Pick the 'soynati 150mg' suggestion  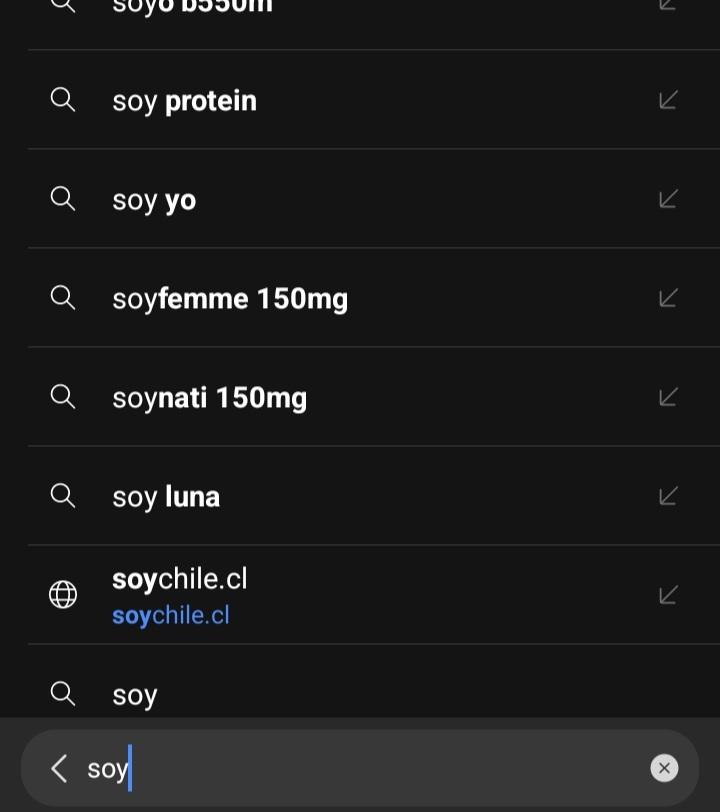[x=210, y=398]
